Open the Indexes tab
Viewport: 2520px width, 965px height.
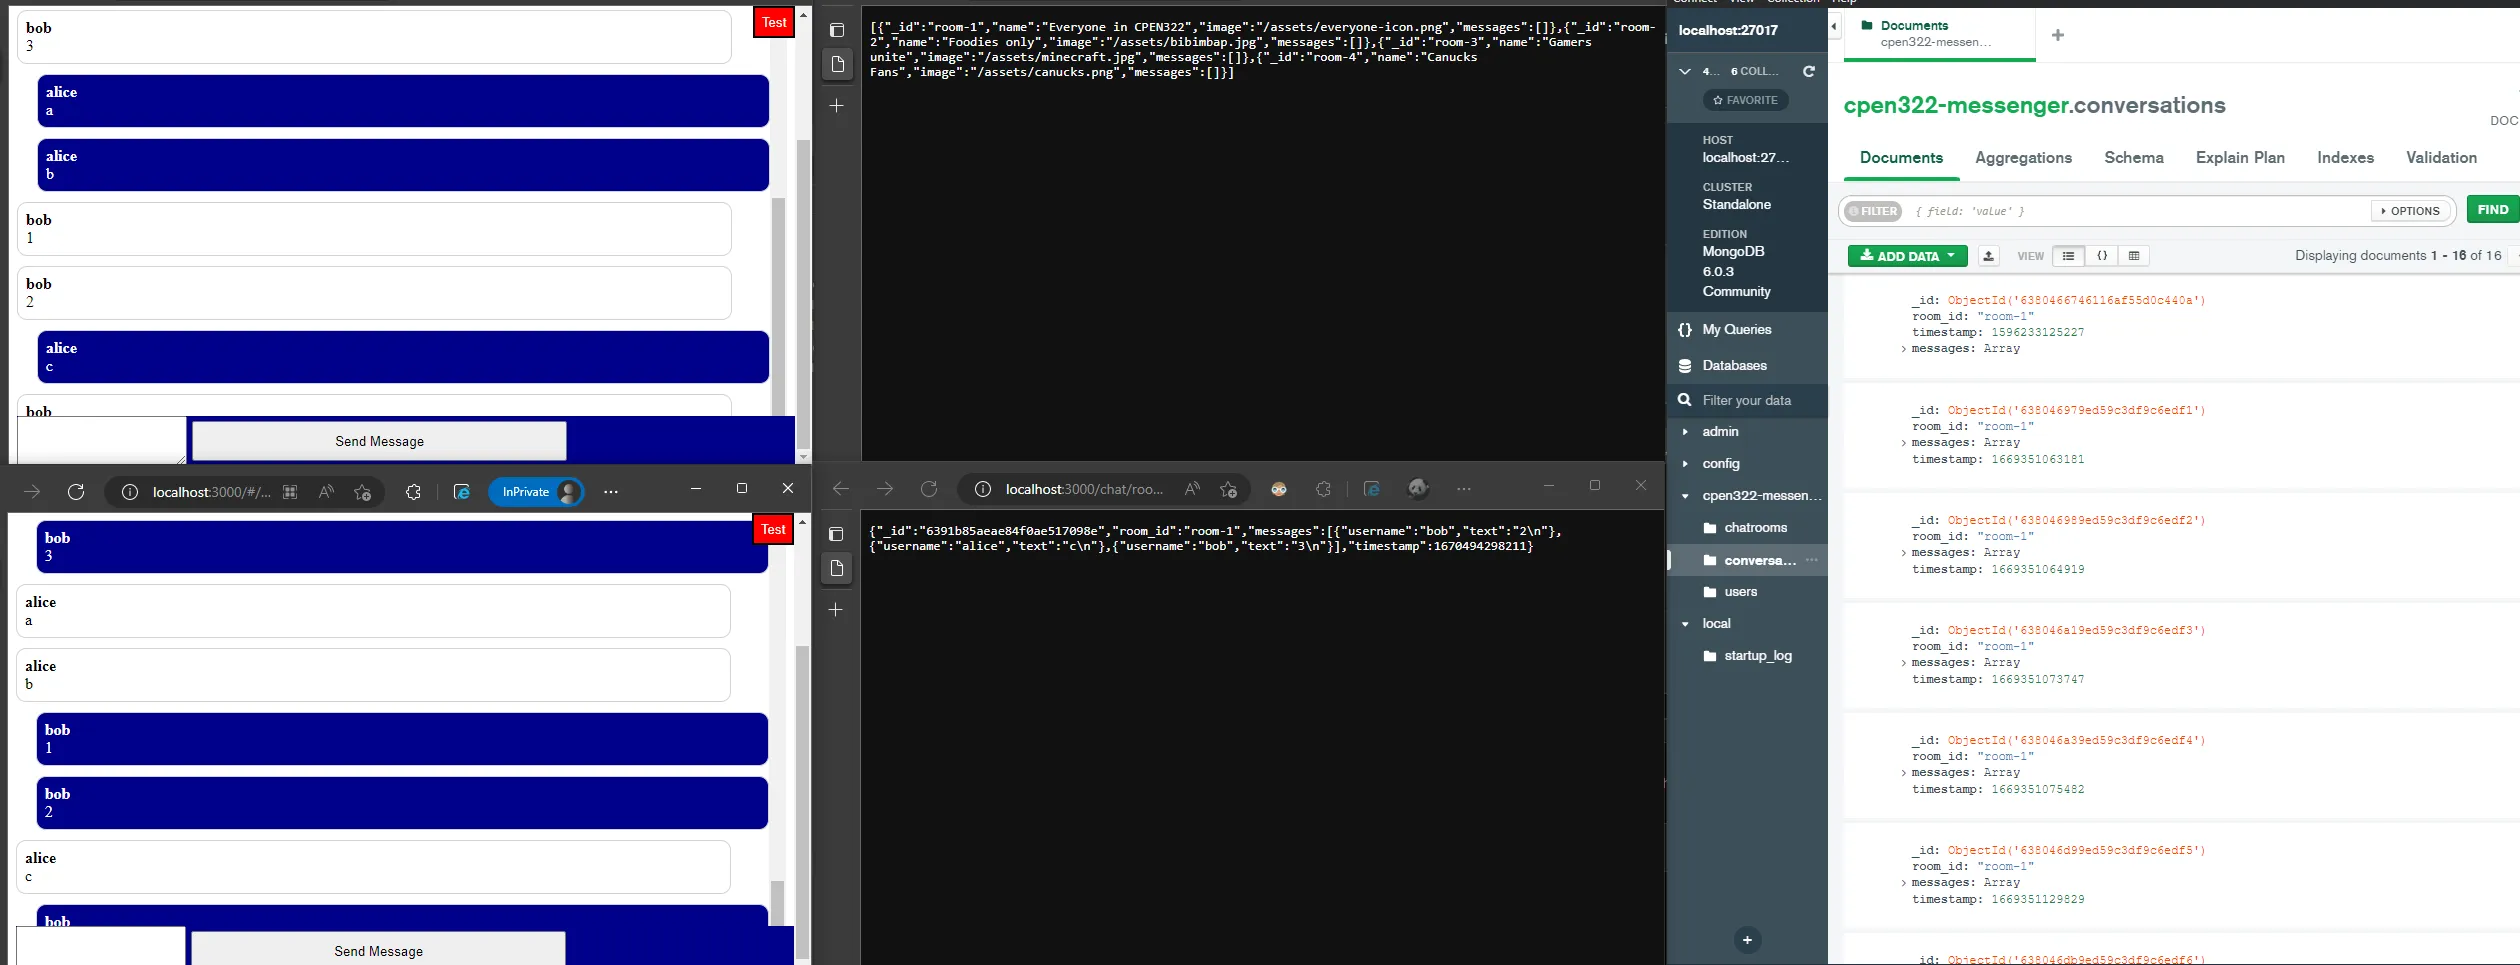point(2345,158)
